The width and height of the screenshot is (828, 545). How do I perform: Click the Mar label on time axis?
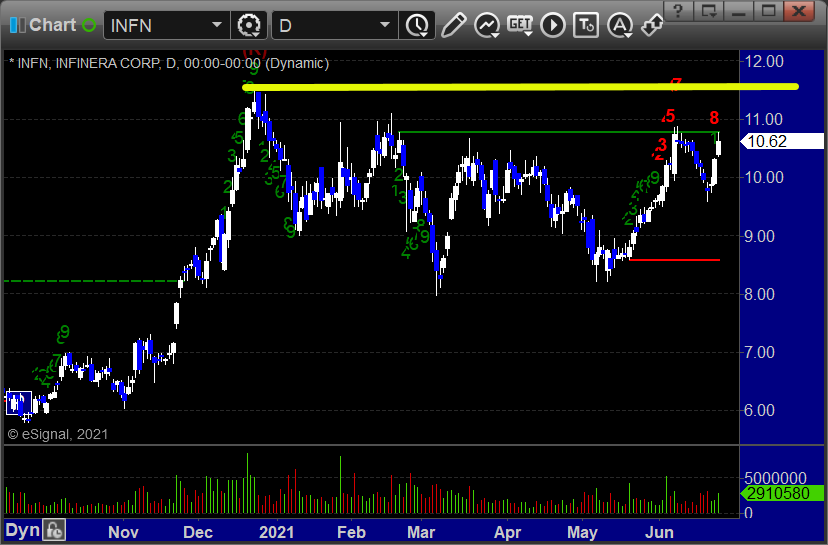(420, 532)
